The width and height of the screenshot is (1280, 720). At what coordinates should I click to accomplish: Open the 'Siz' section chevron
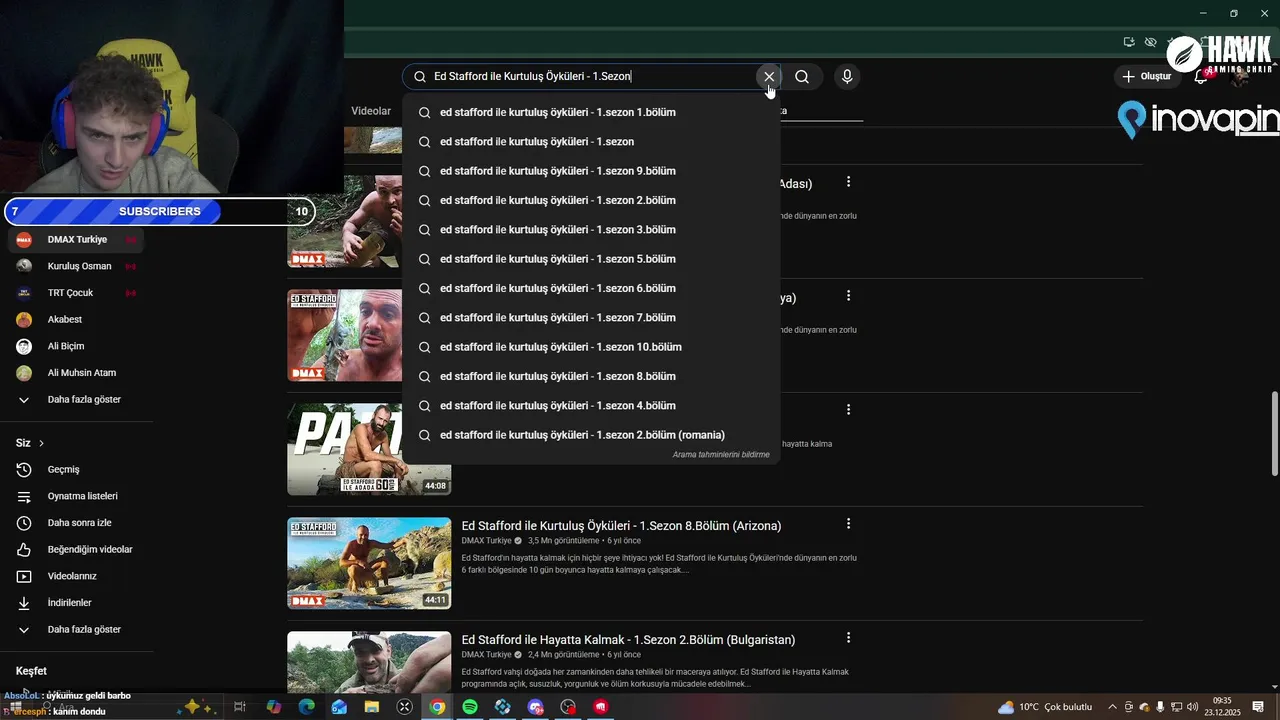tap(41, 443)
